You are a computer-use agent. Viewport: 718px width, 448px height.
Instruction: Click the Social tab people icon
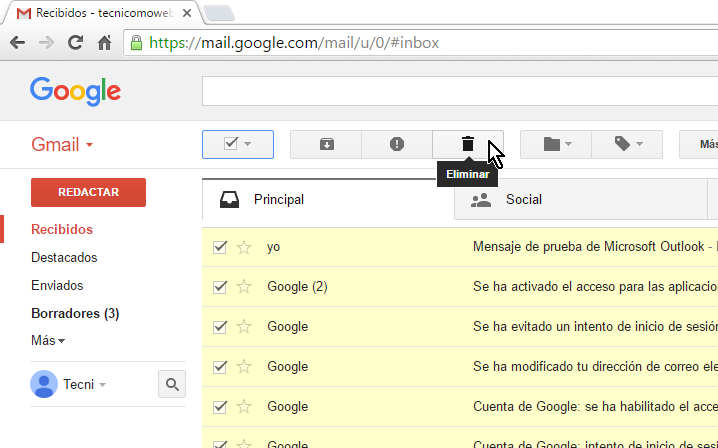481,200
